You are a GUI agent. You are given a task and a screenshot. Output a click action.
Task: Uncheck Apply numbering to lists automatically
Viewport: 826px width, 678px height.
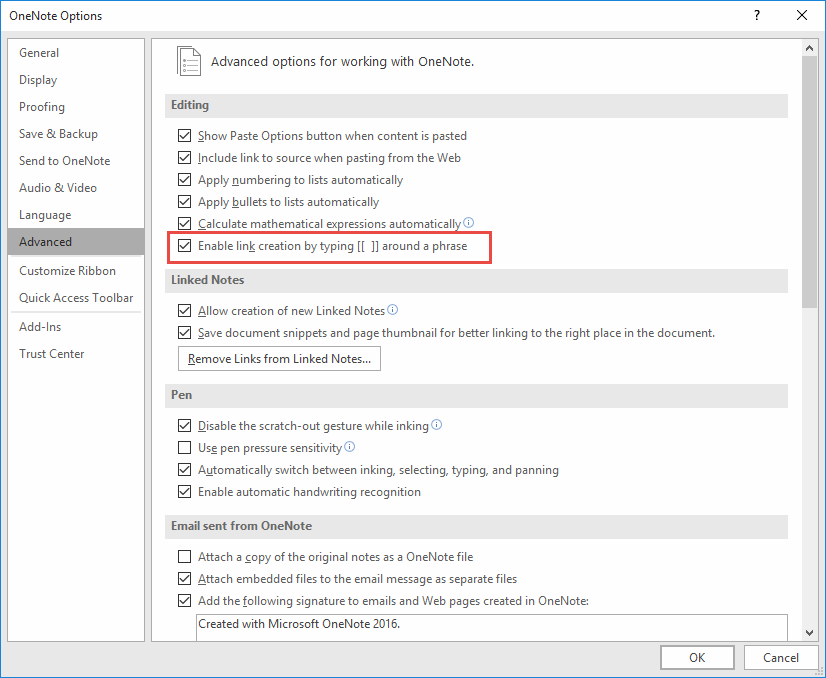184,180
